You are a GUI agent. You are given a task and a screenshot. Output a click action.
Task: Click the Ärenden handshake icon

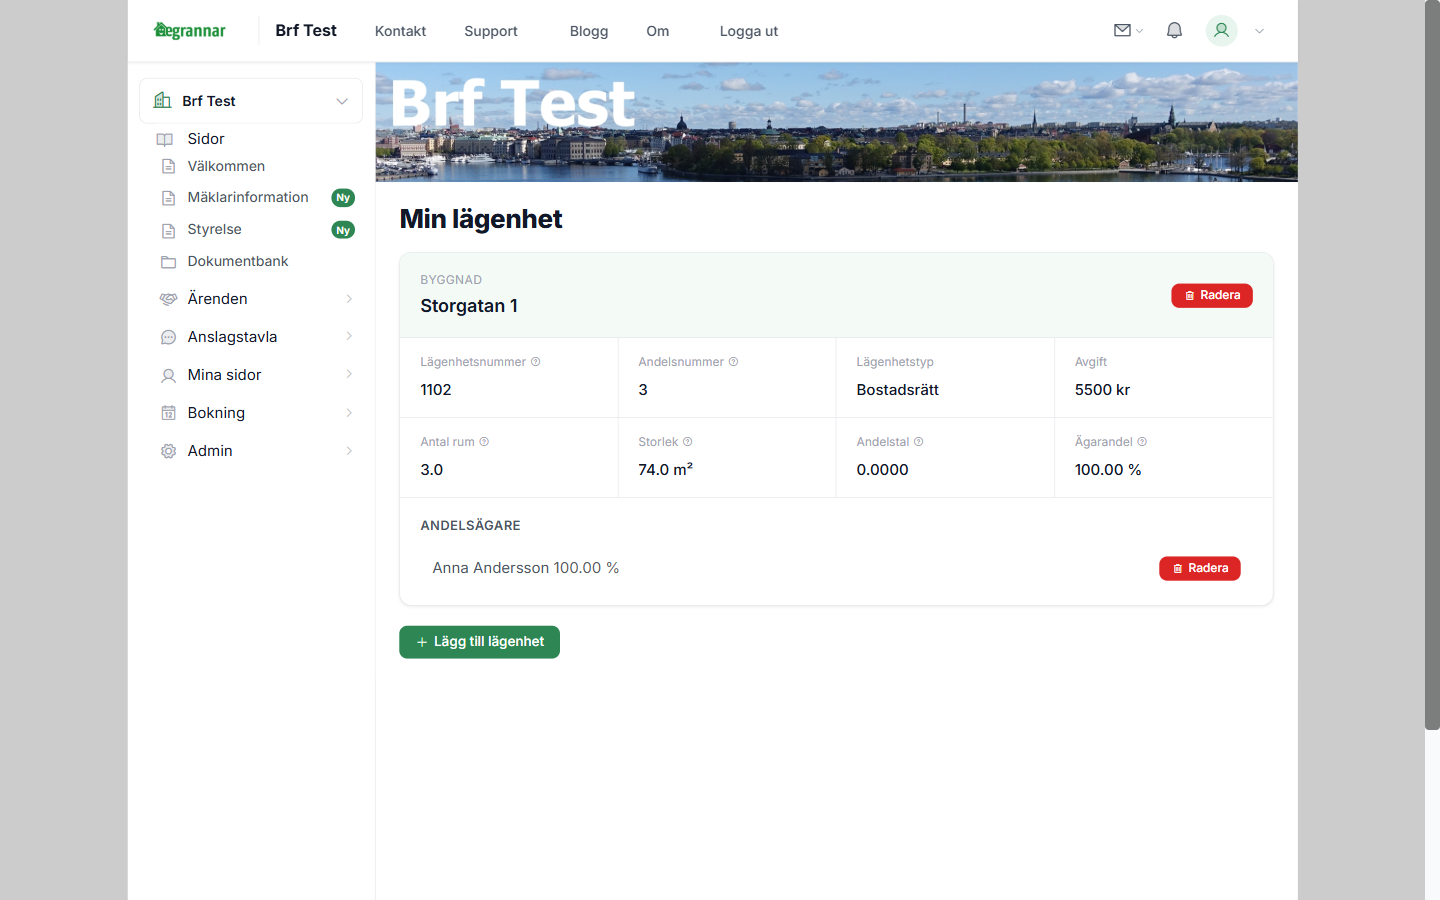[x=168, y=299]
